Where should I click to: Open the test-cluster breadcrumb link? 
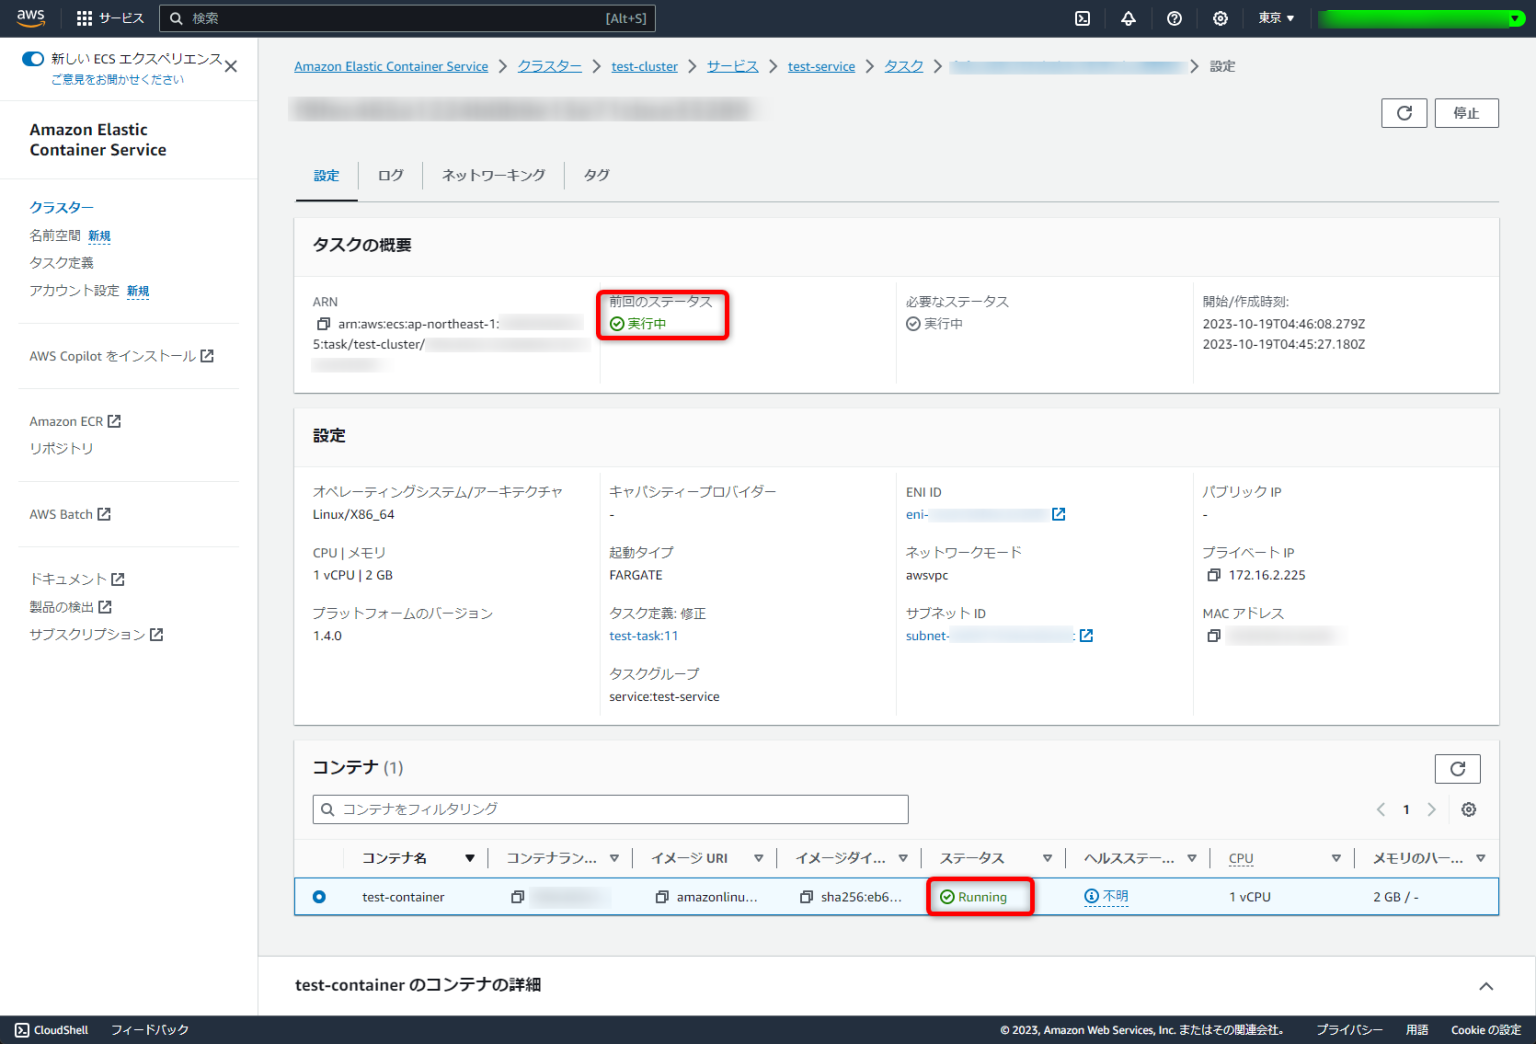(x=644, y=66)
